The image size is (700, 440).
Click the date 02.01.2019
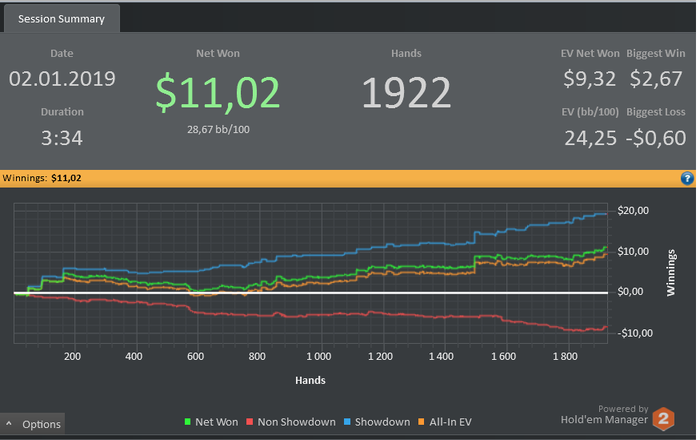pyautogui.click(x=62, y=79)
